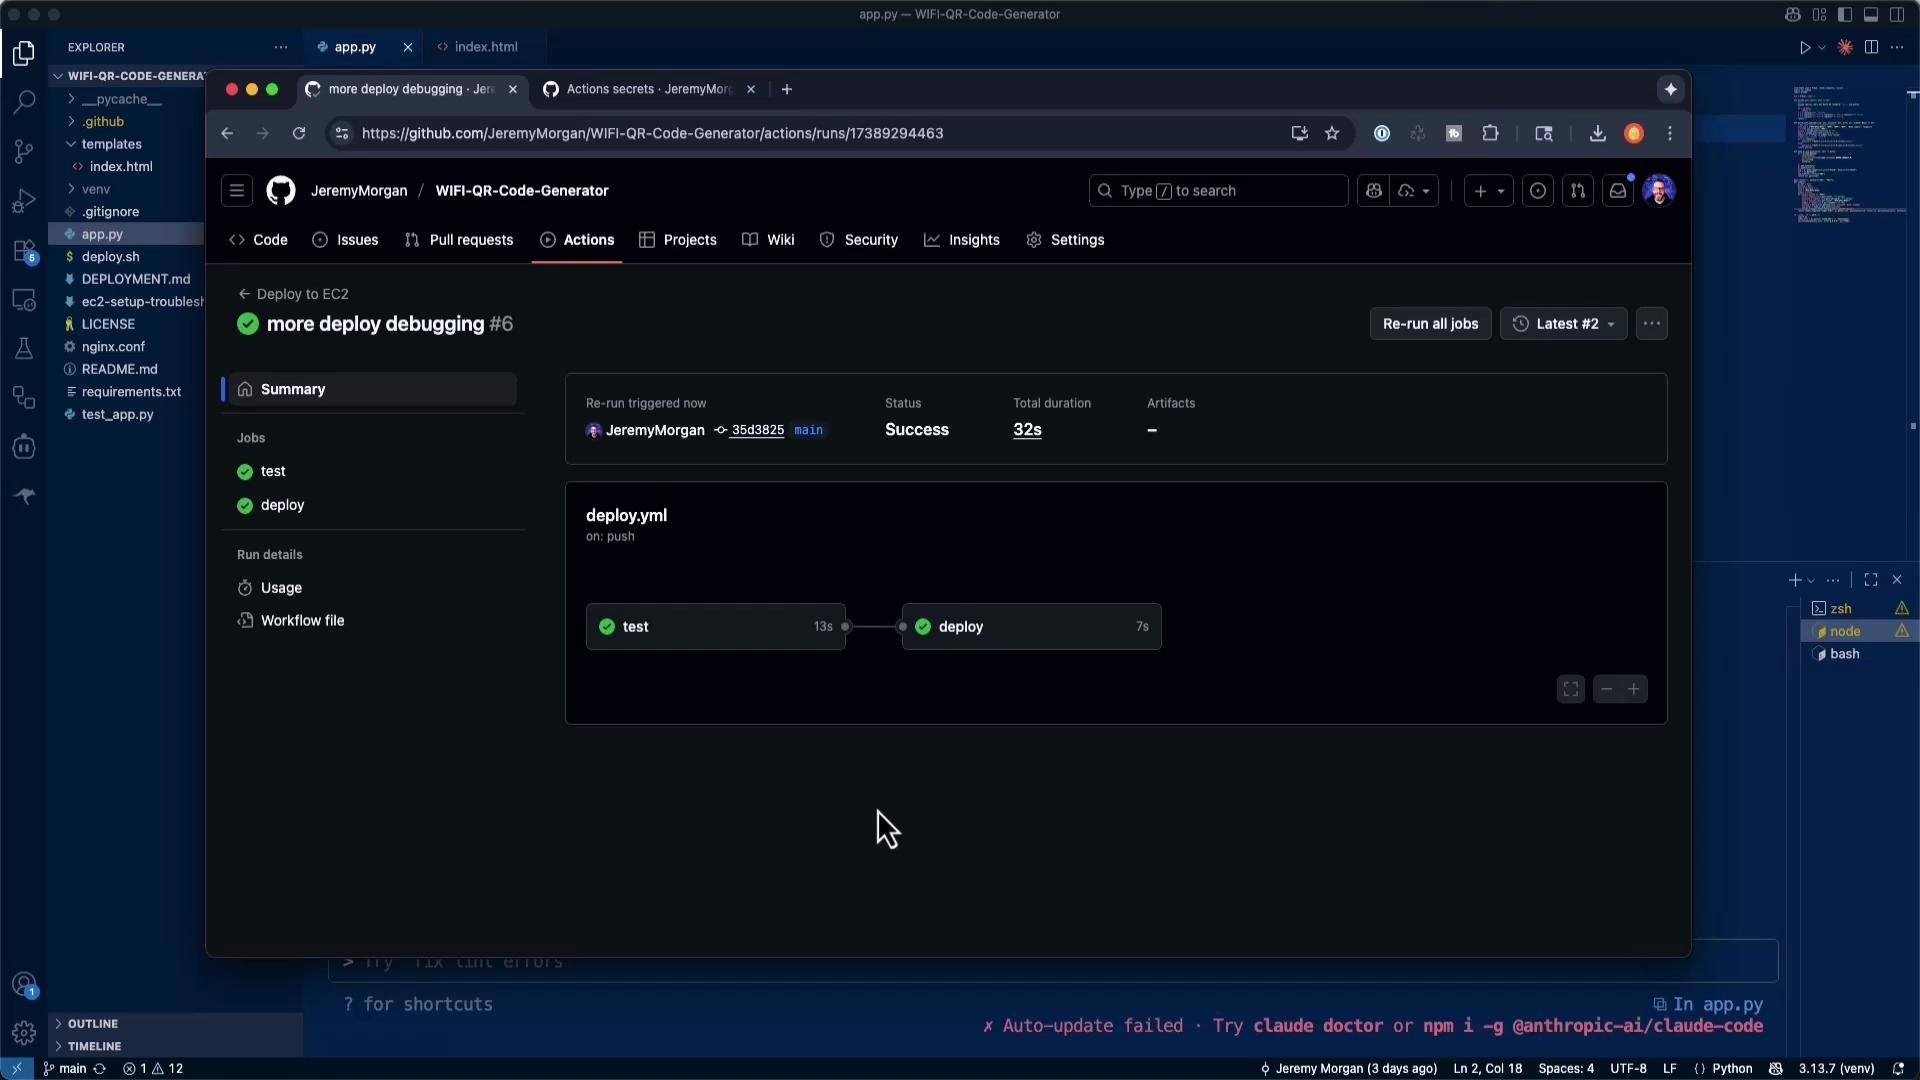Switch to index.html editor tab
1920x1080 pixels.
[x=485, y=47]
